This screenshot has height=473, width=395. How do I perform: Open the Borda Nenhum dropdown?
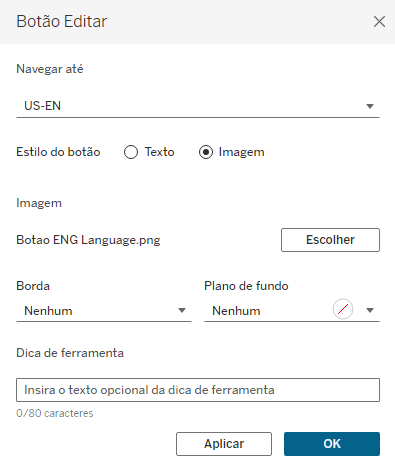[x=104, y=311]
